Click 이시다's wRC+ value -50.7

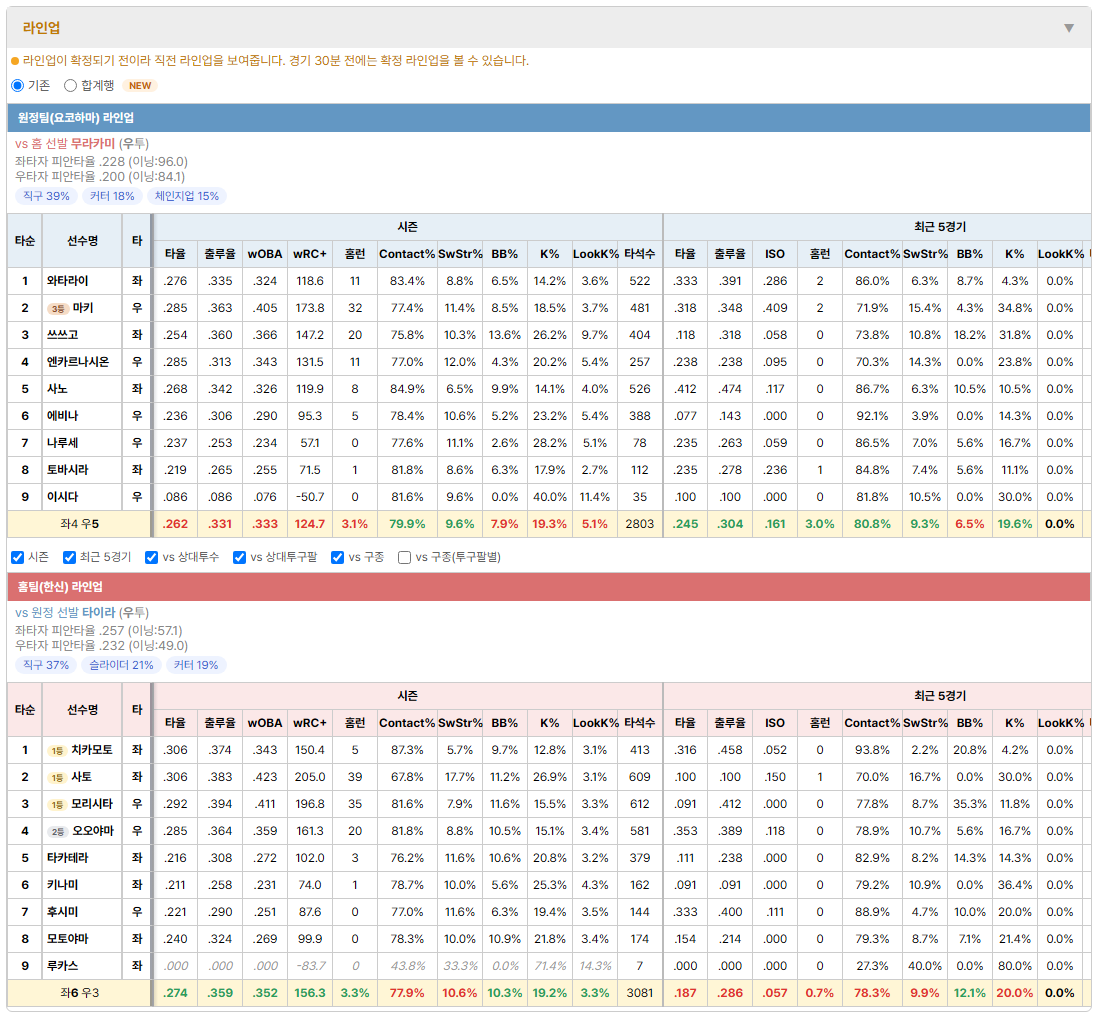[310, 497]
